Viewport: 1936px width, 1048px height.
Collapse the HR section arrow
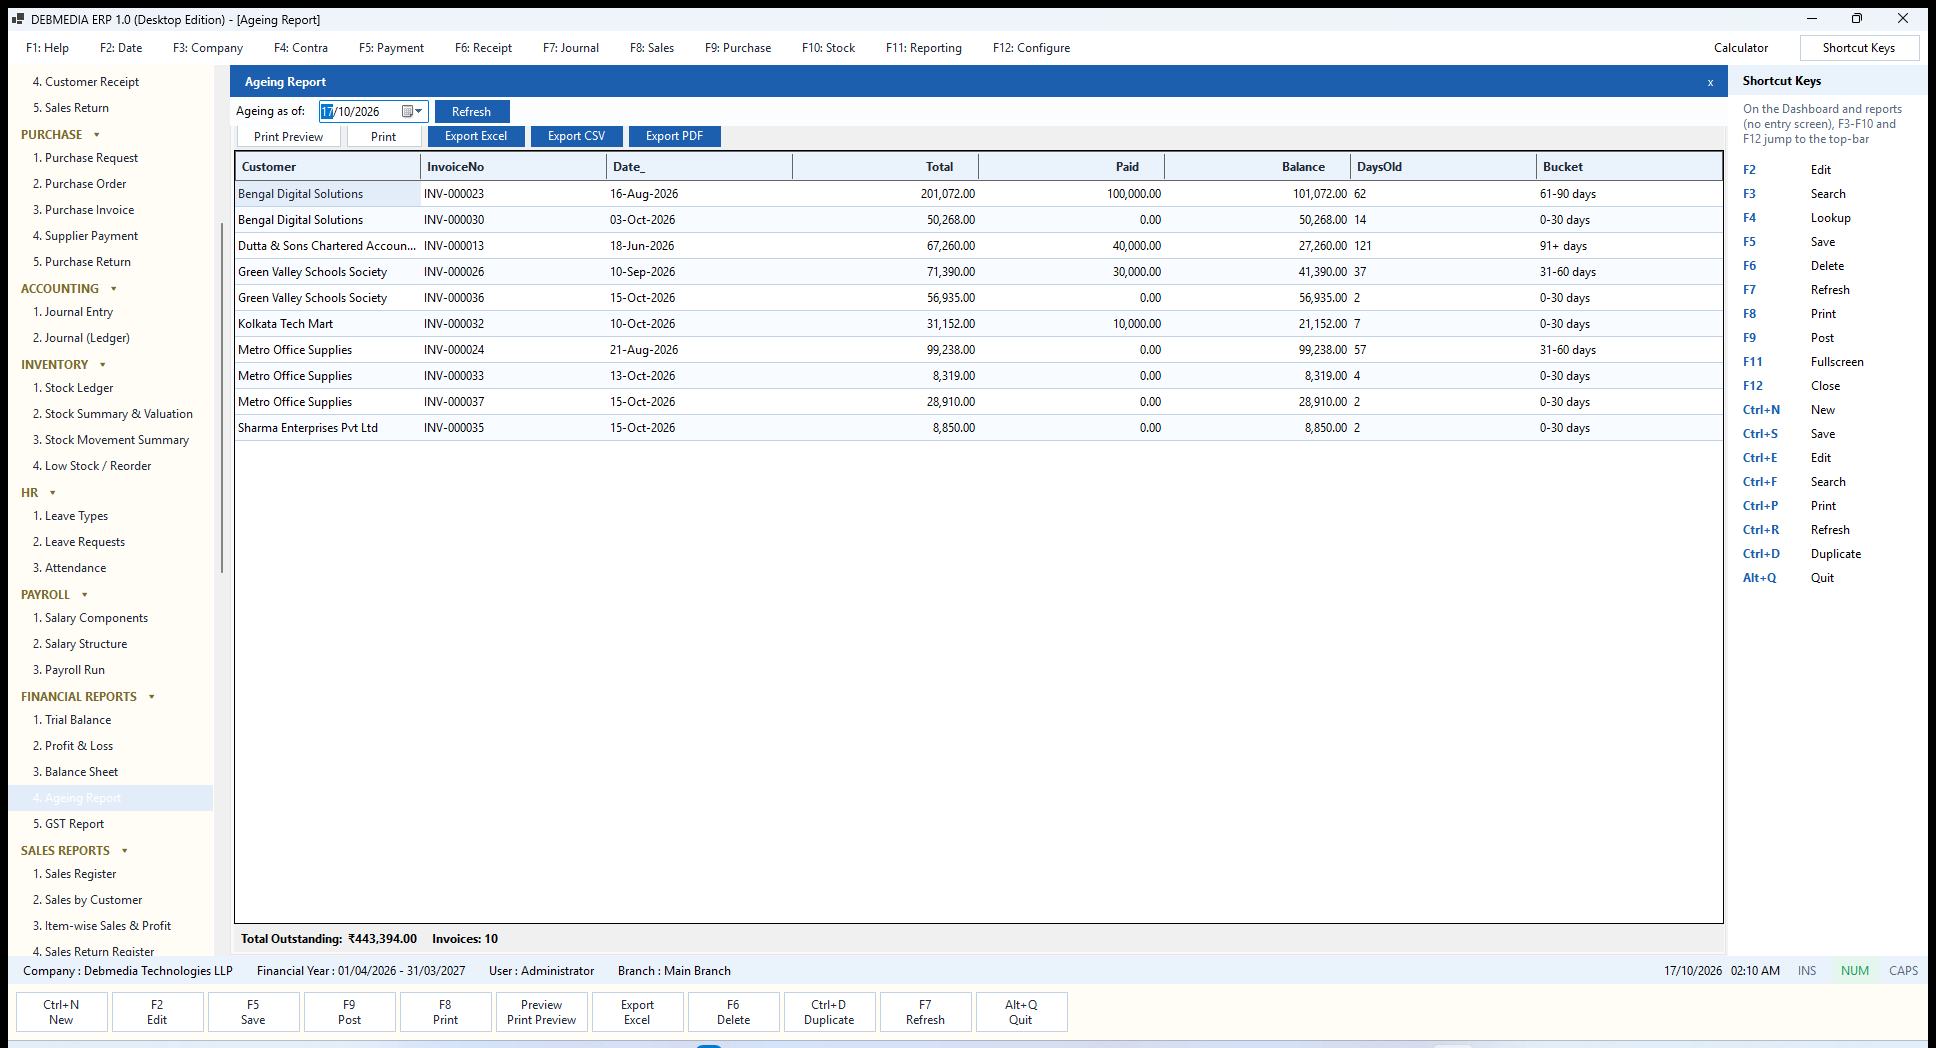point(52,493)
